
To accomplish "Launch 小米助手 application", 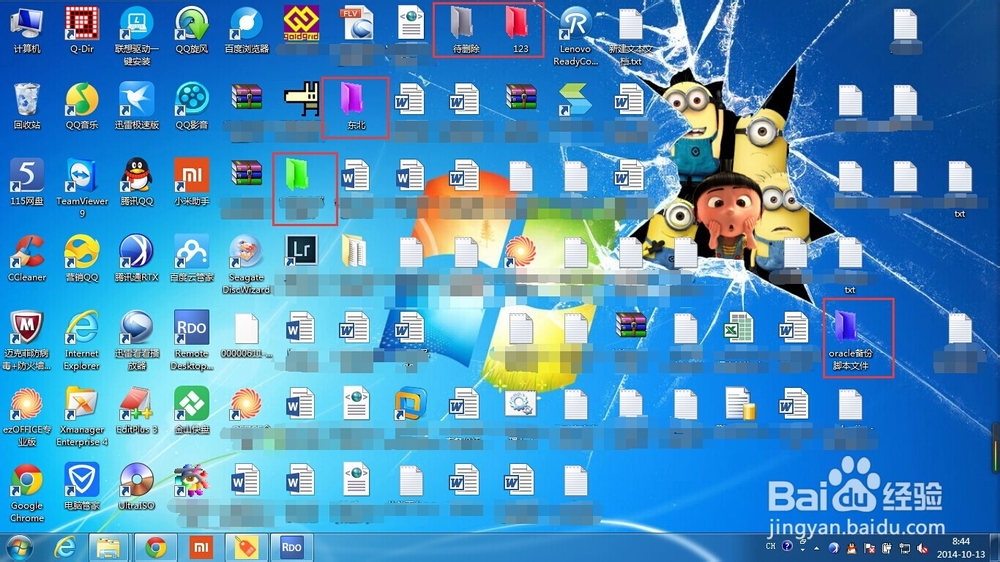I will [x=191, y=182].
